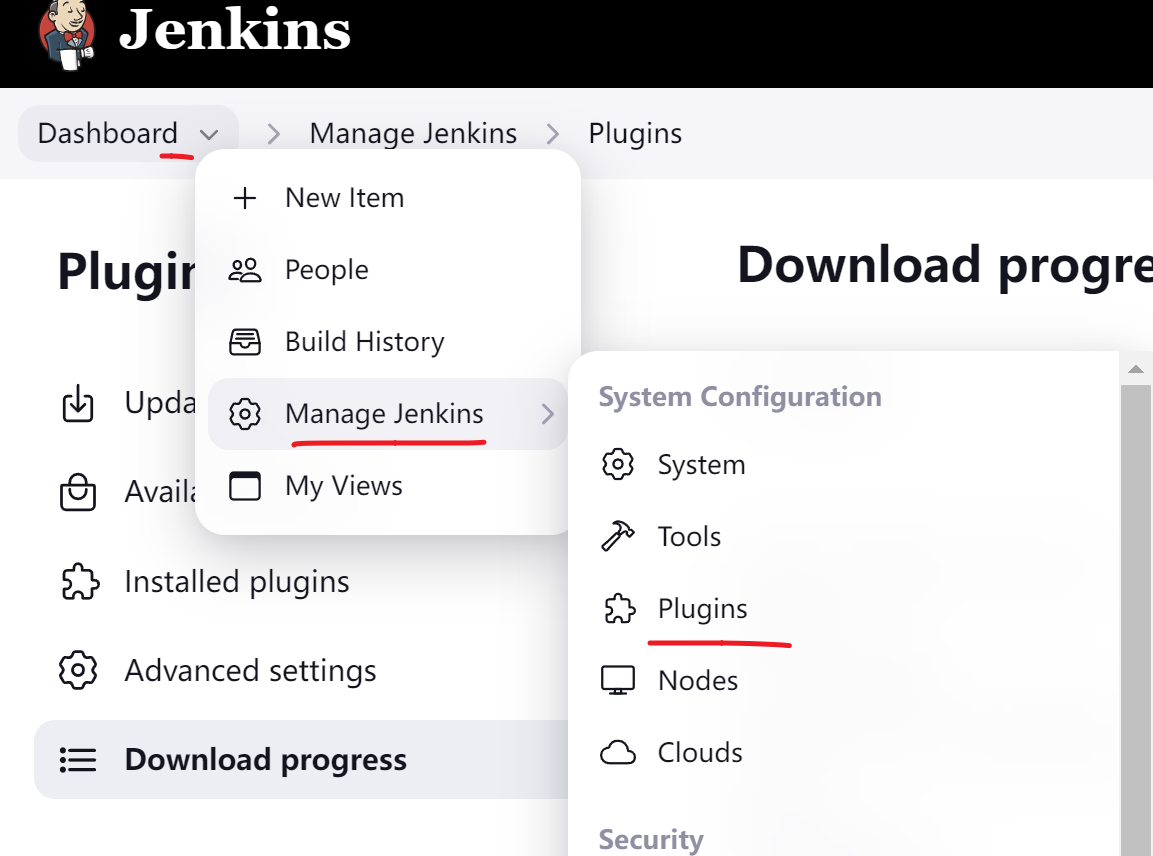The image size is (1153, 856).
Task: Click the Tools hammer icon
Action: point(618,536)
